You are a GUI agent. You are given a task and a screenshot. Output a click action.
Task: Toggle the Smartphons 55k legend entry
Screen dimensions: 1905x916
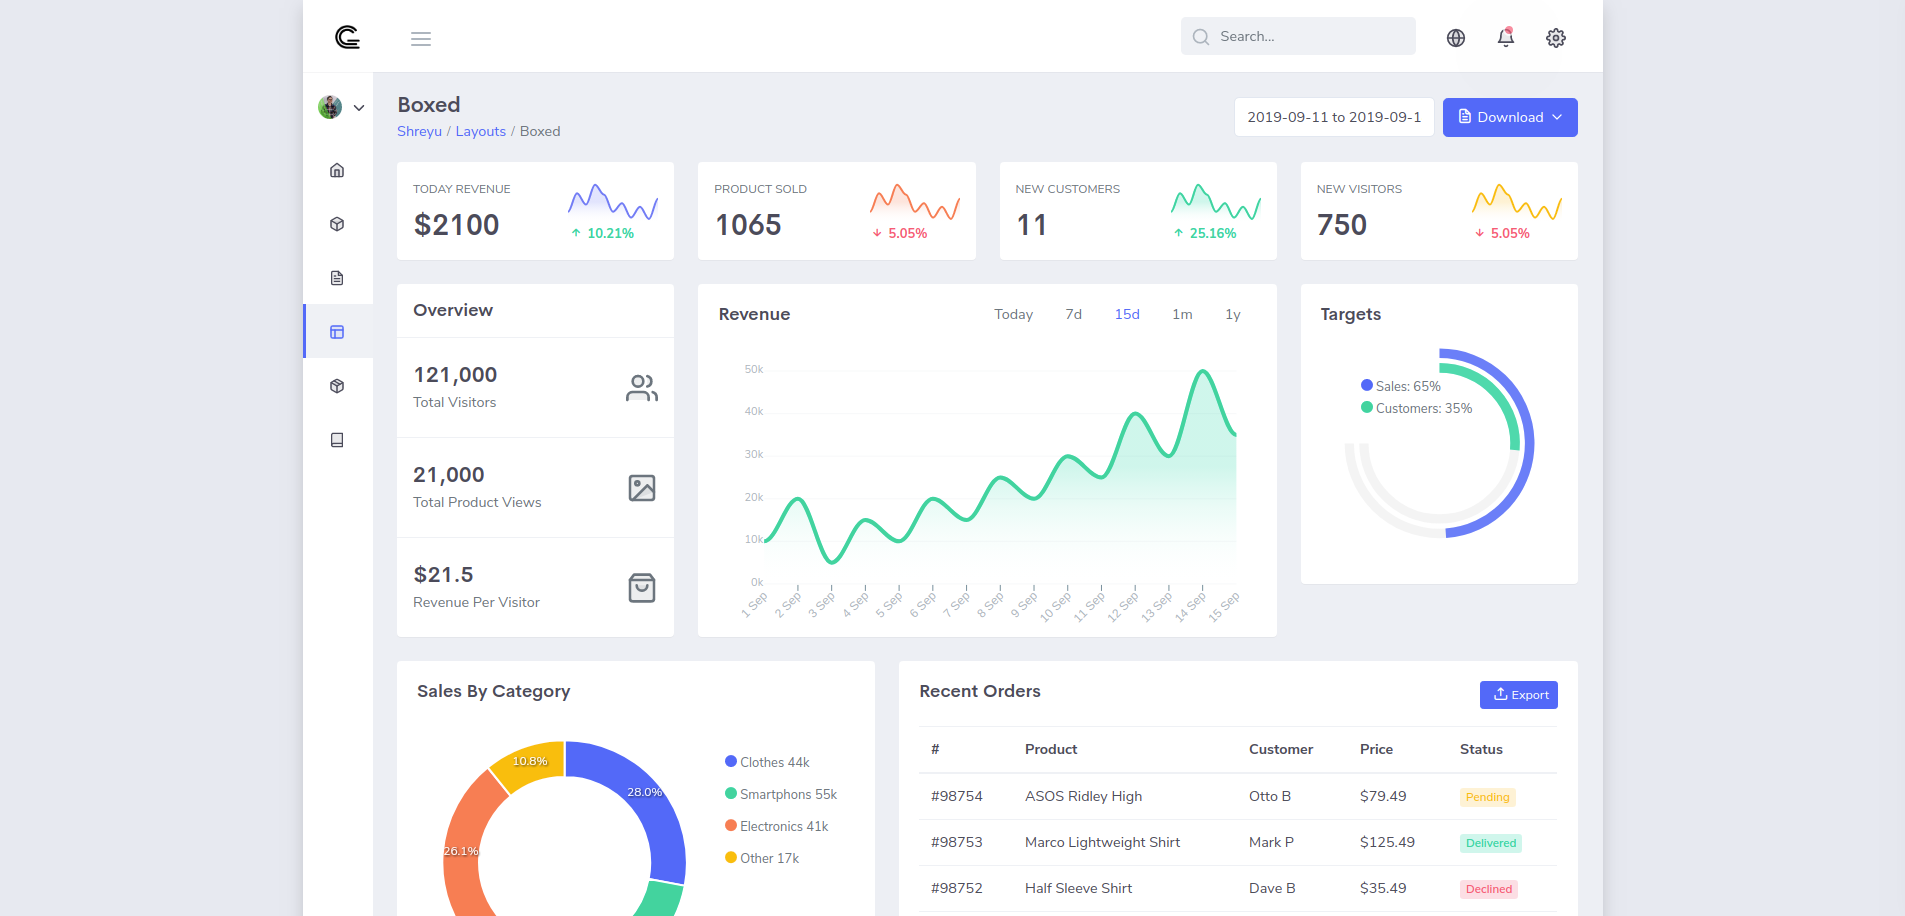point(781,794)
